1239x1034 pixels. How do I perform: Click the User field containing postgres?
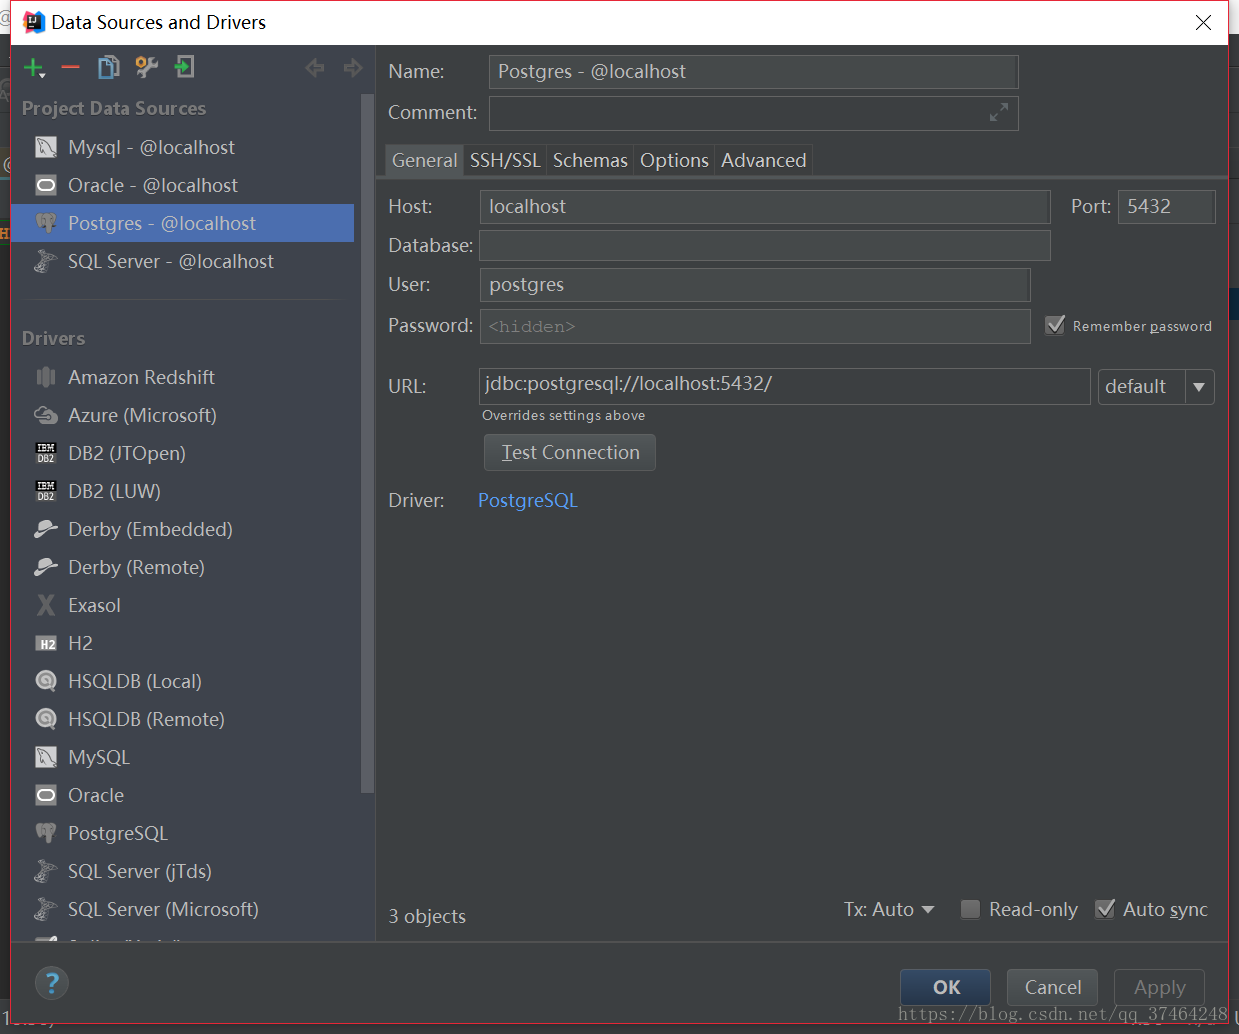coord(755,284)
